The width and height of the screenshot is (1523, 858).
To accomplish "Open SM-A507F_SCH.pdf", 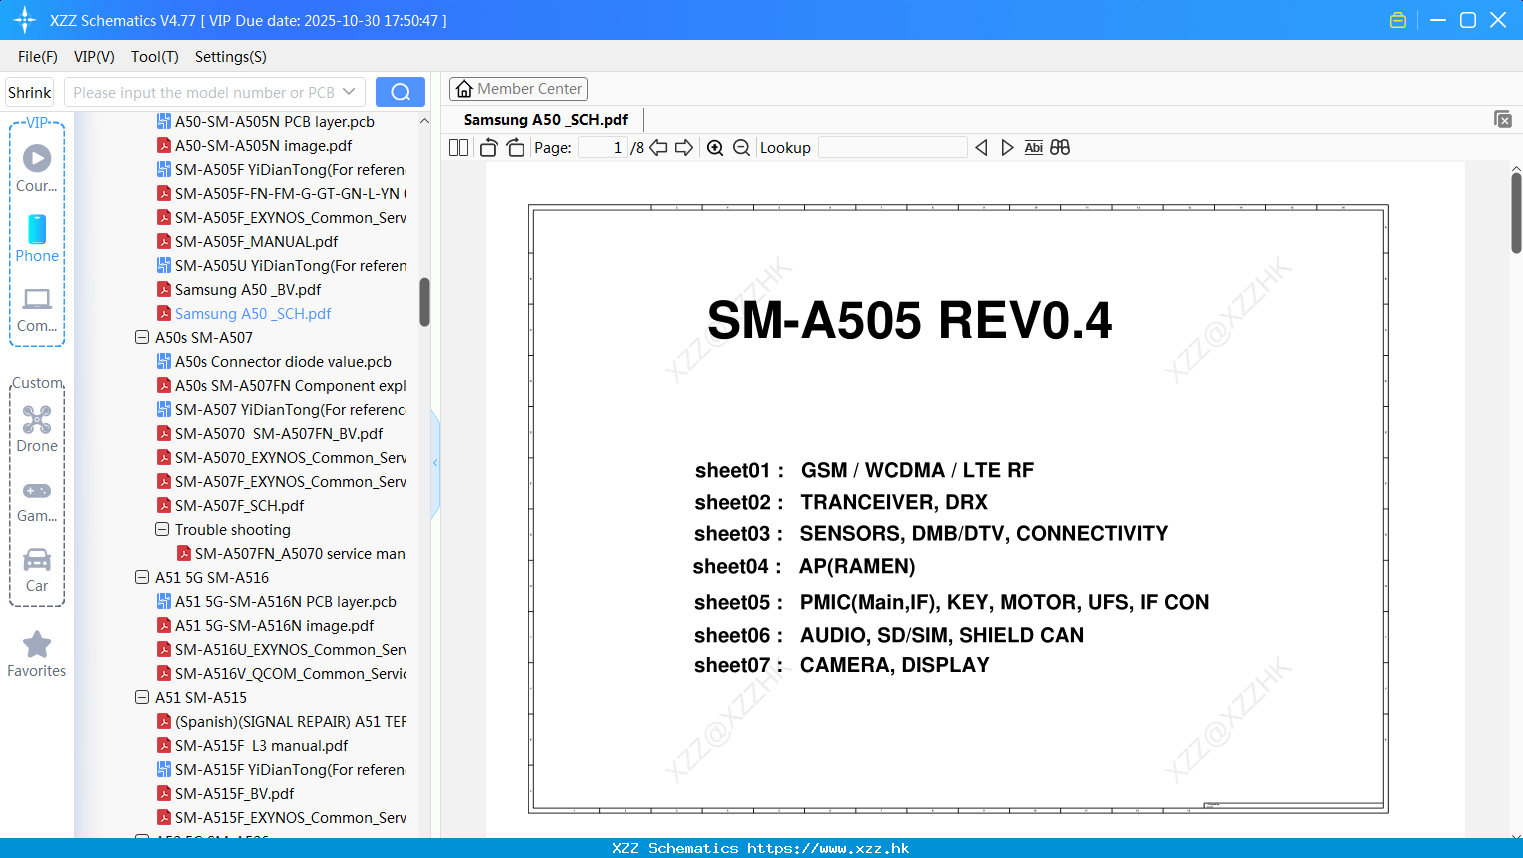I will pos(230,506).
